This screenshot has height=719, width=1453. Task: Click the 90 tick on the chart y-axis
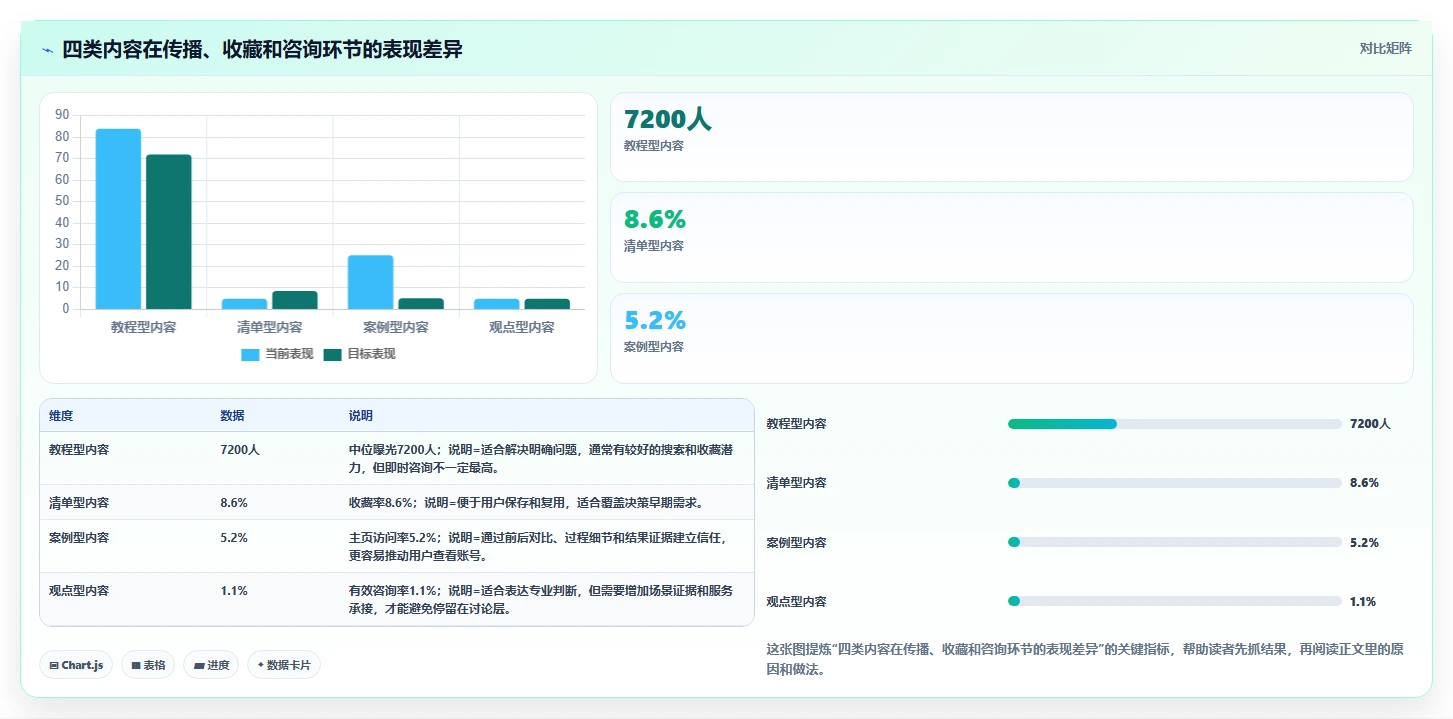[x=62, y=115]
